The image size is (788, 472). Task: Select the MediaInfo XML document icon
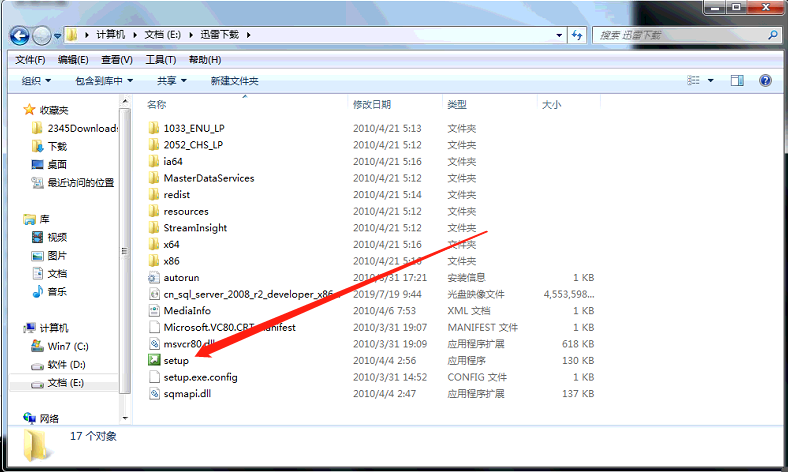pyautogui.click(x=154, y=310)
